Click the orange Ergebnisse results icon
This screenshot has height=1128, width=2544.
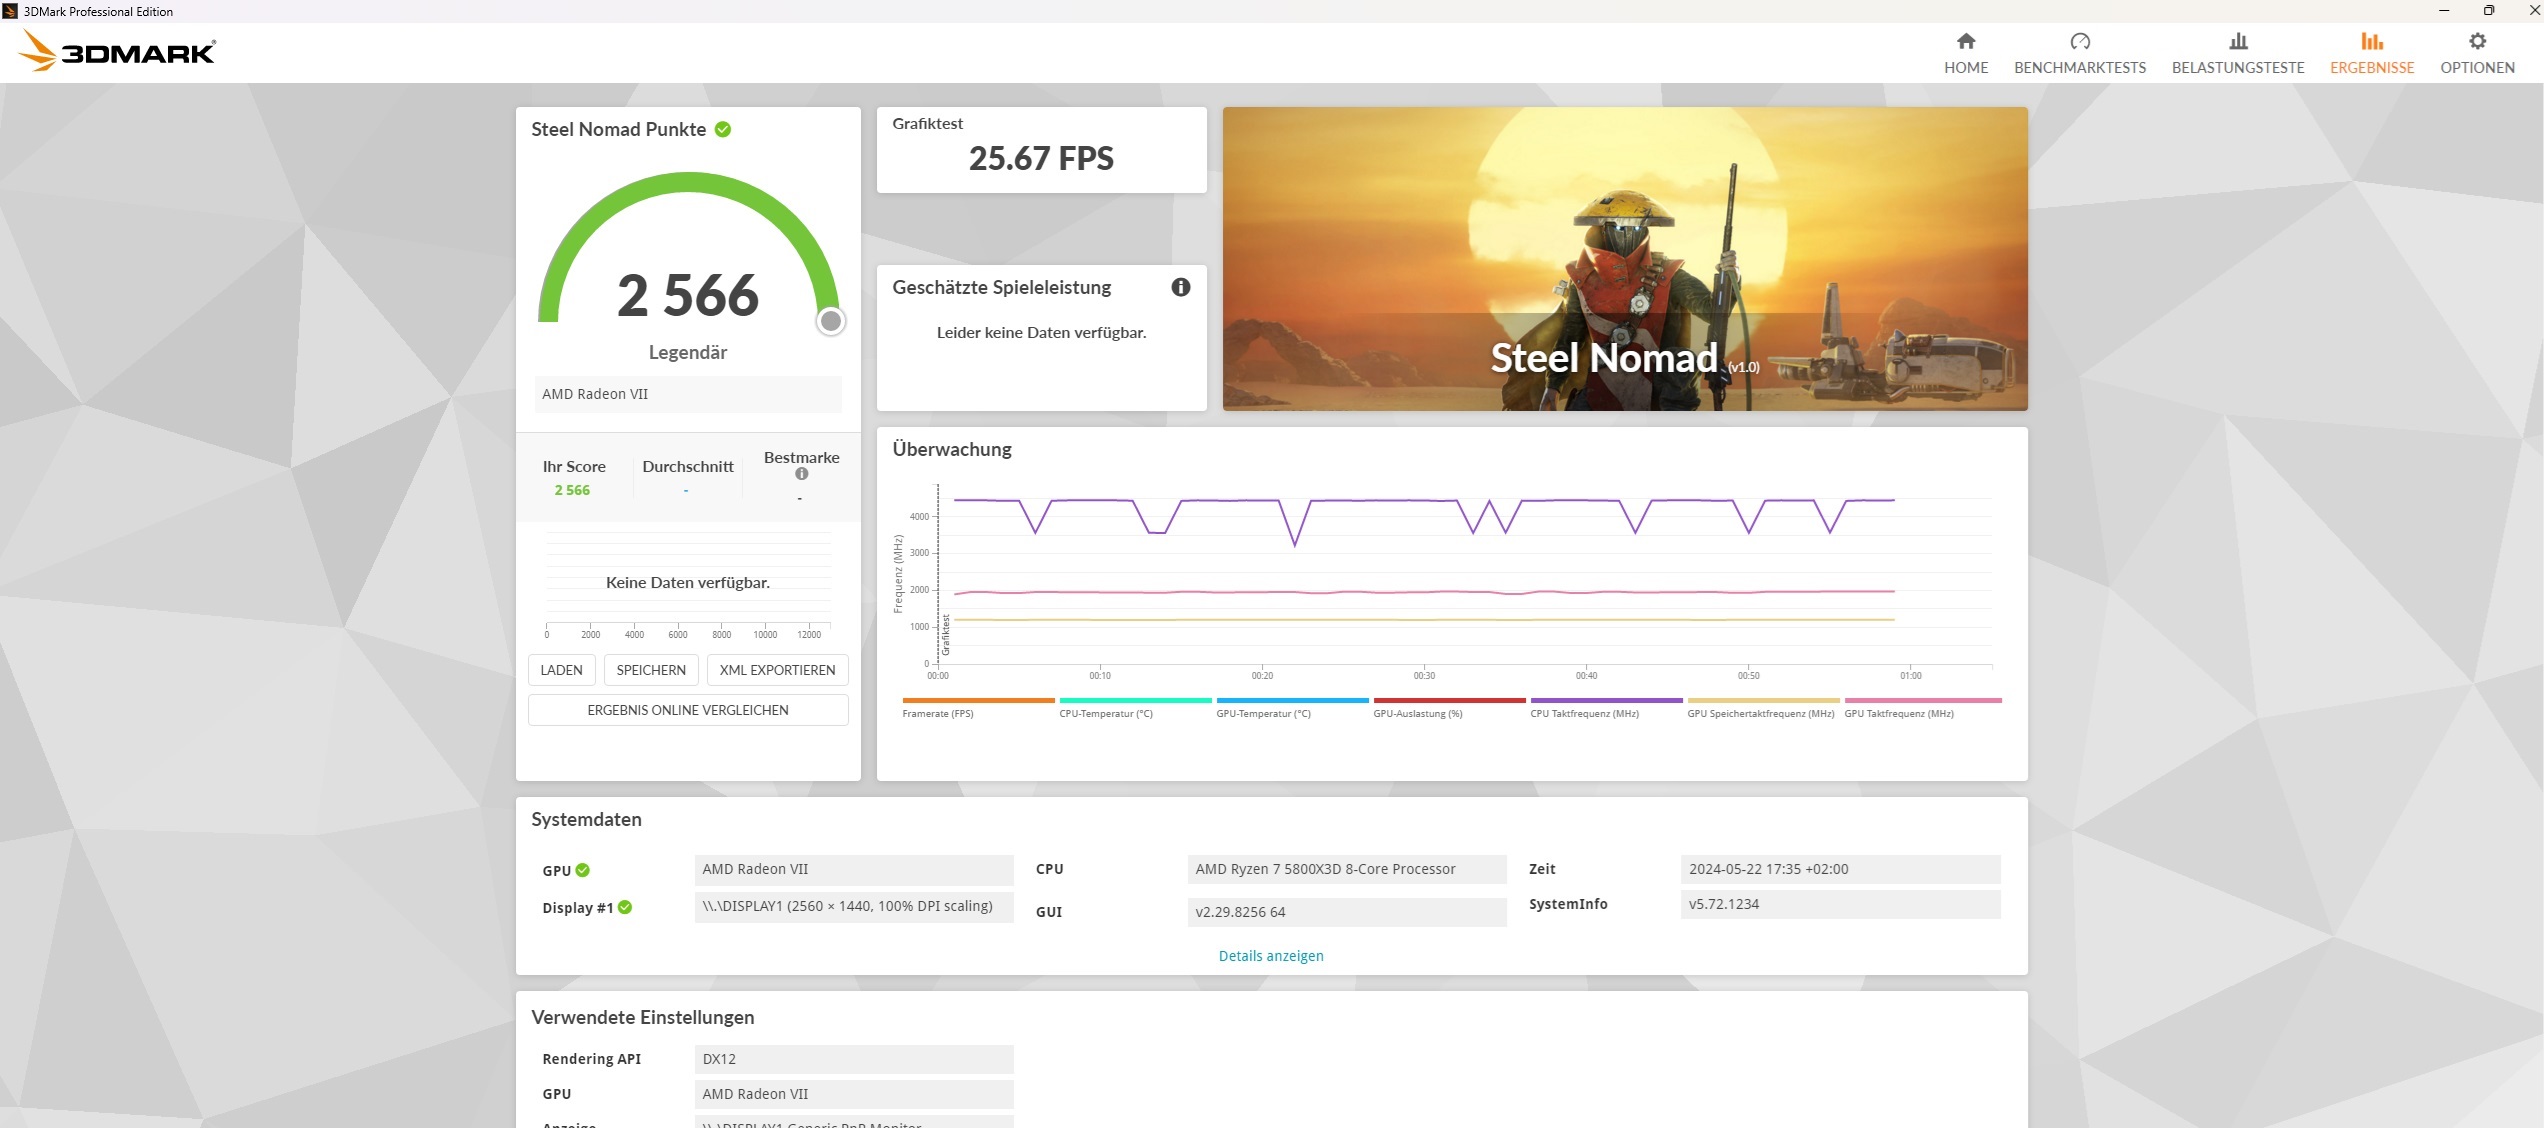point(2371,42)
